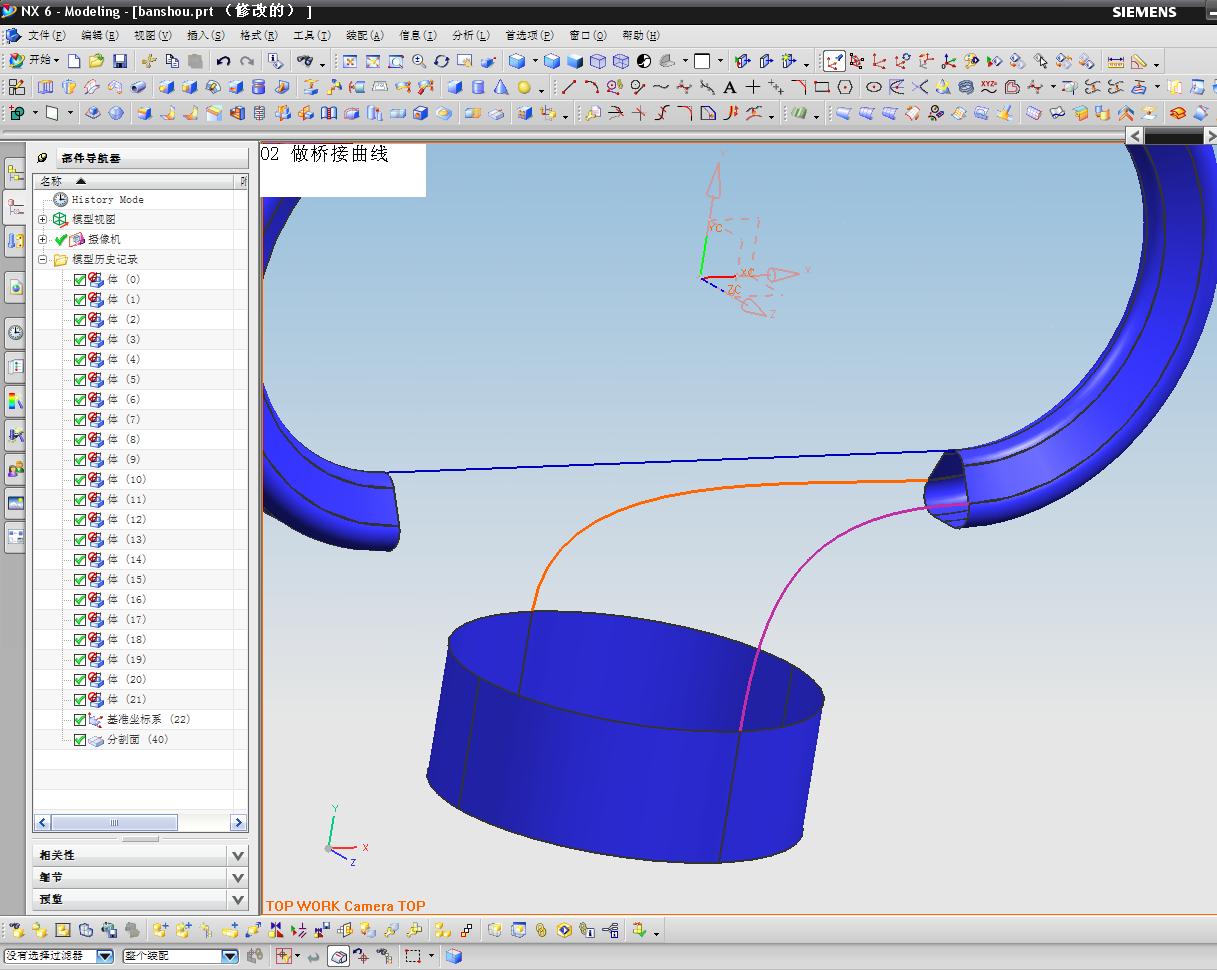Open the 插入(S) menu

[205, 35]
